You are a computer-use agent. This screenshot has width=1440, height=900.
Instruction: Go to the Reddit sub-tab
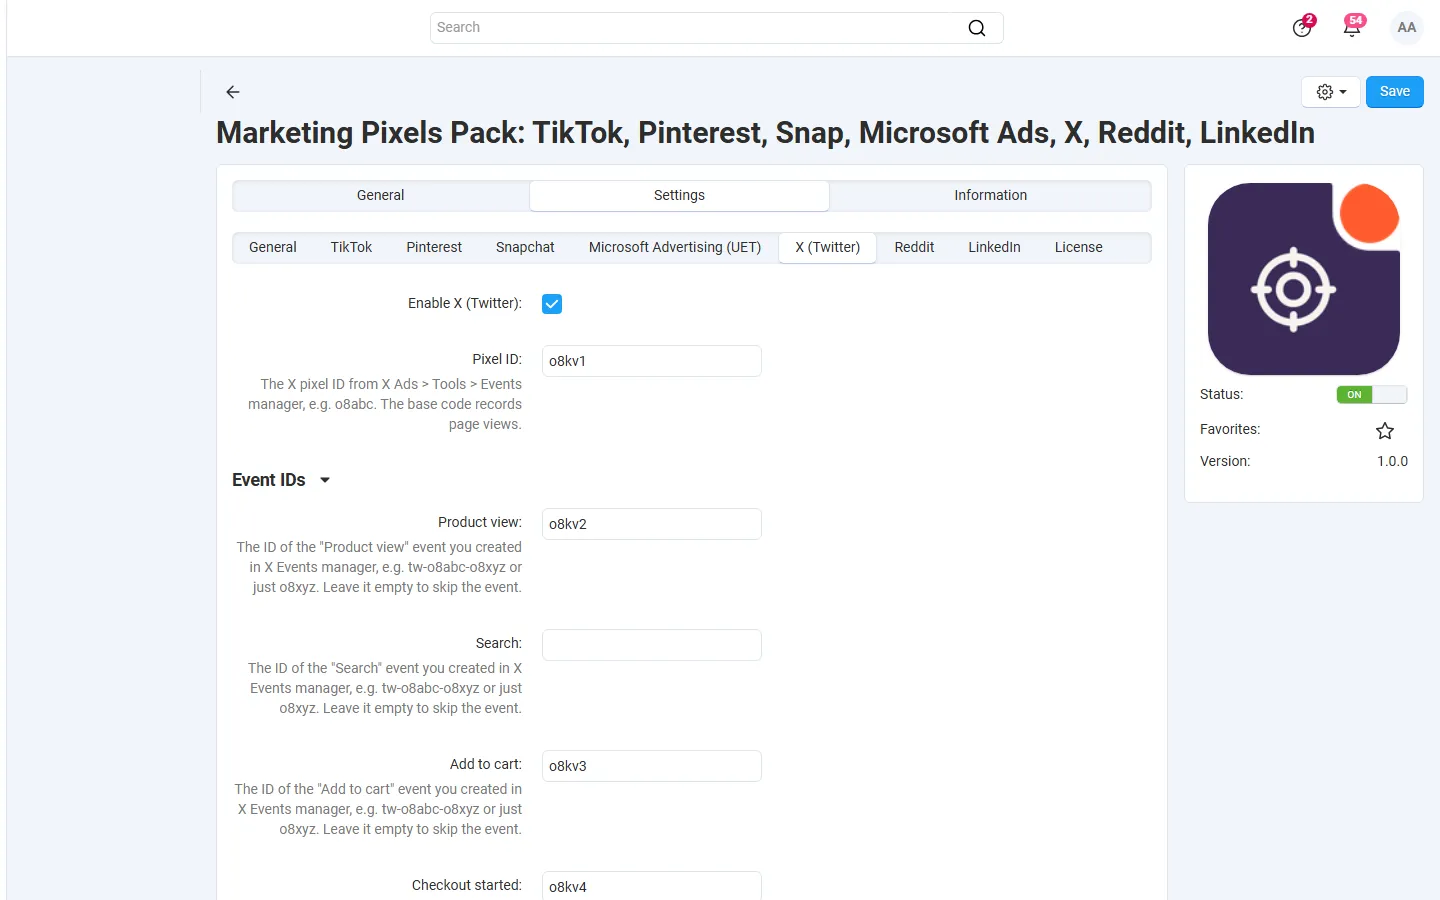tap(914, 248)
